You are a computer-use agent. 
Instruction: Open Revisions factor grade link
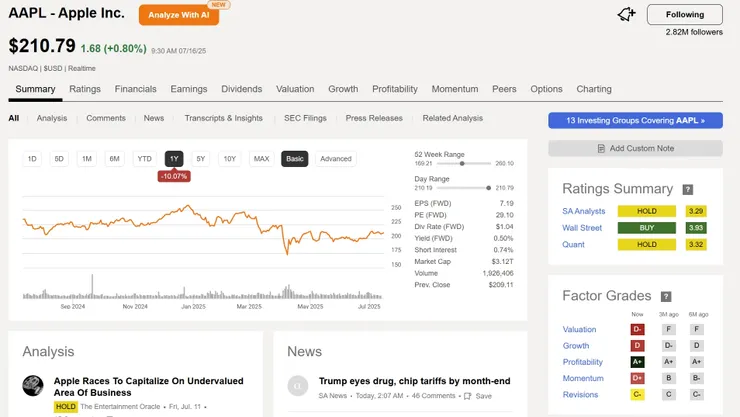pyautogui.click(x=580, y=394)
